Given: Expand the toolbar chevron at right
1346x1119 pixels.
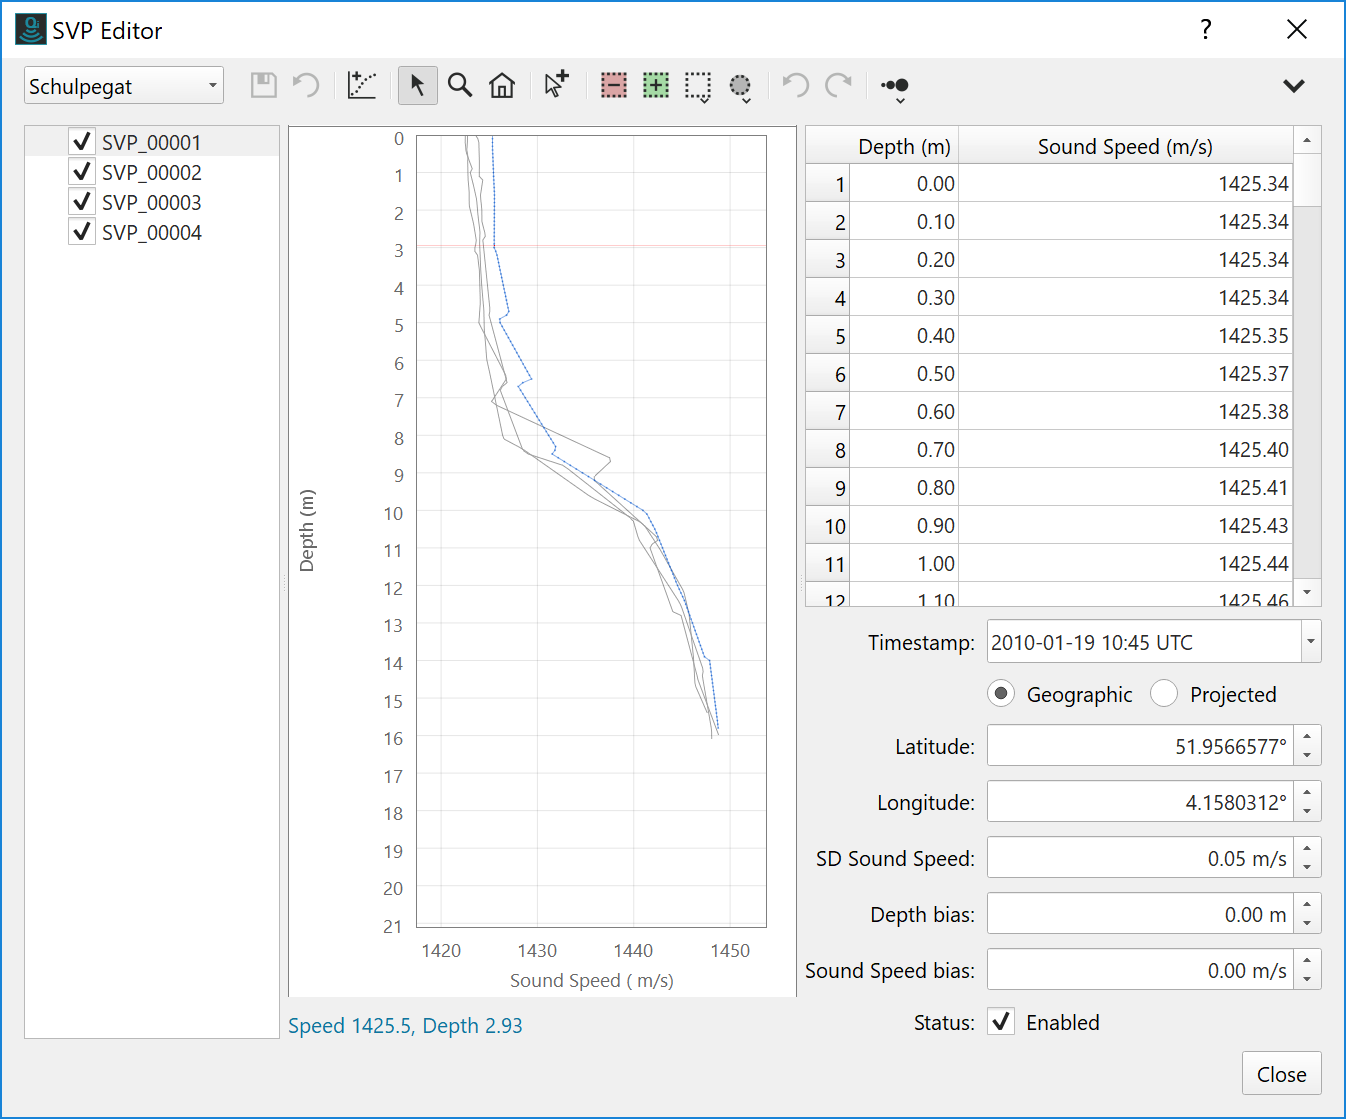Looking at the screenshot, I should [1293, 86].
